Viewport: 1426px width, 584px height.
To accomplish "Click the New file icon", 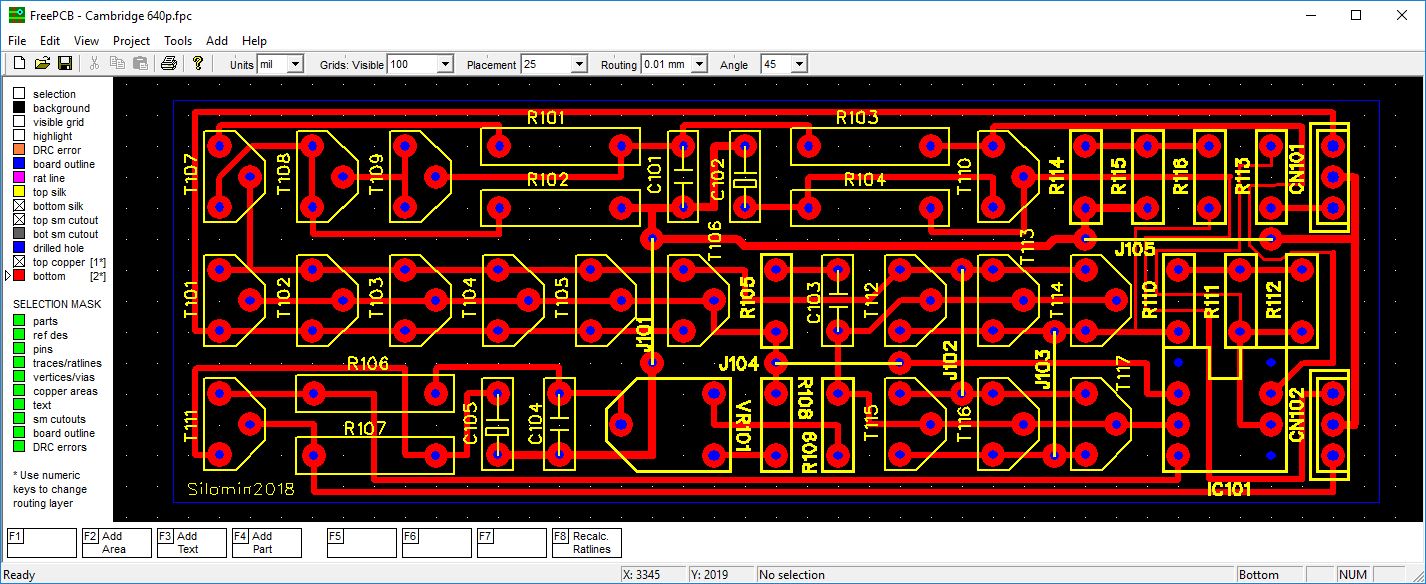I will point(19,63).
